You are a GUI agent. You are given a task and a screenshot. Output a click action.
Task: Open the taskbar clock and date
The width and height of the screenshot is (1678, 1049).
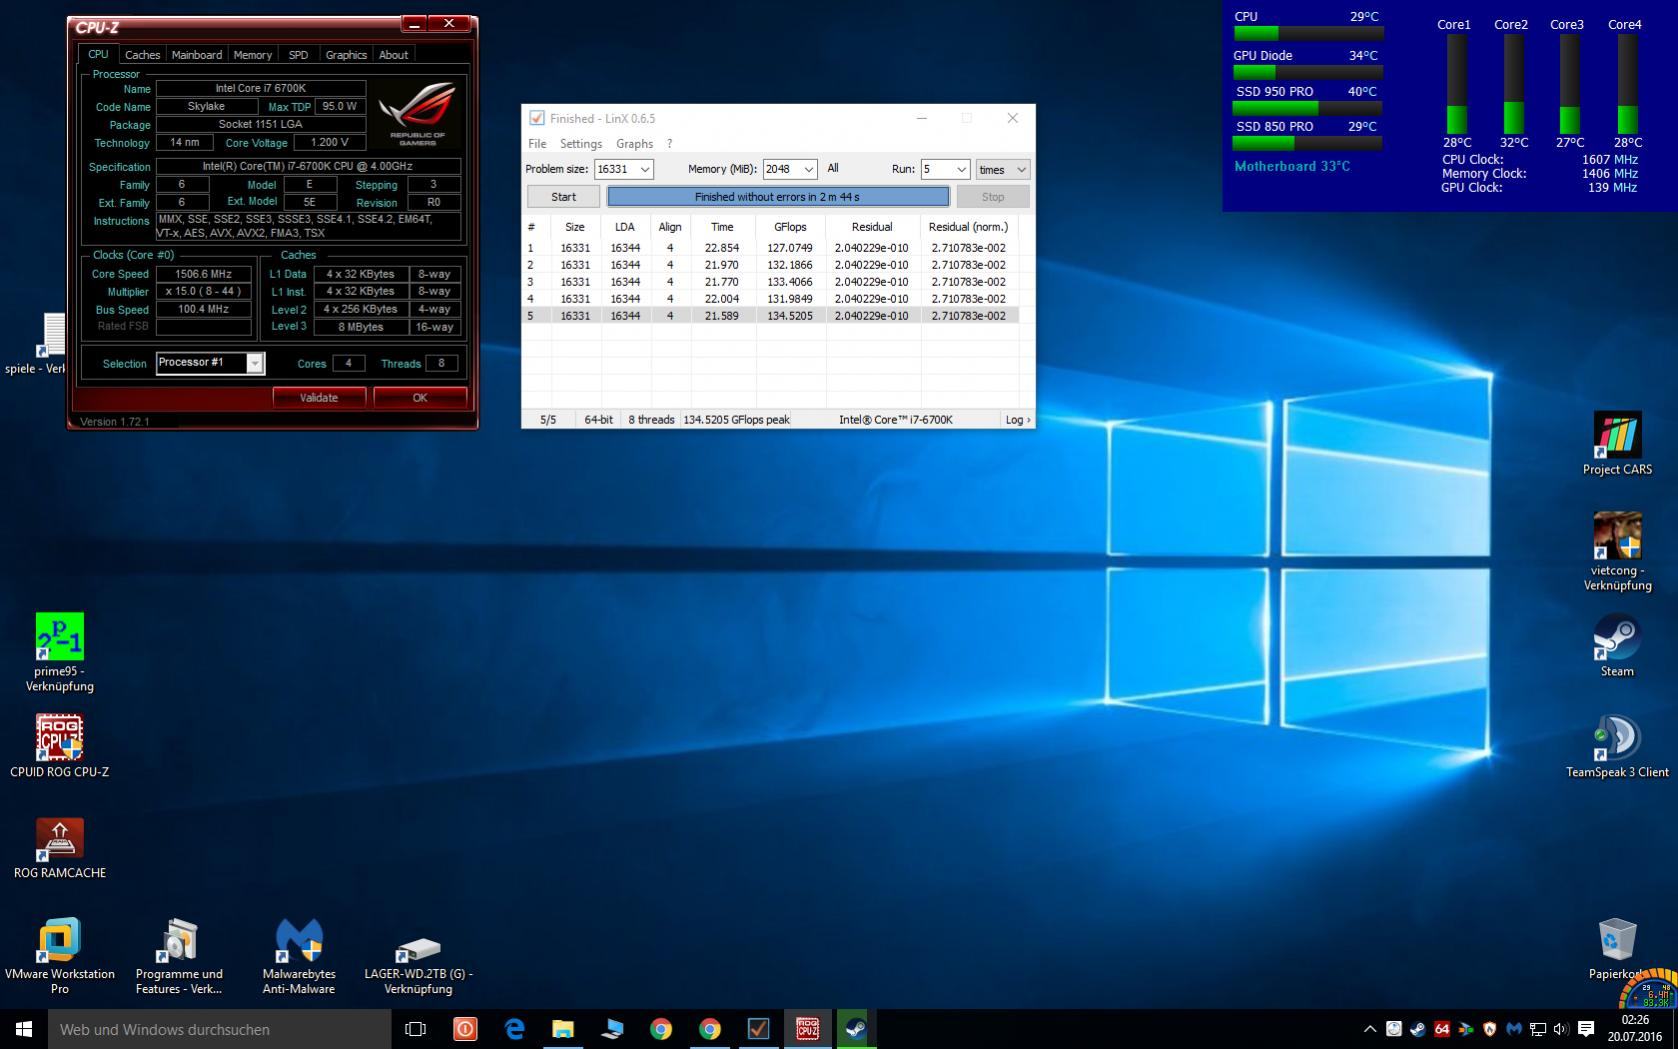click(1635, 1028)
